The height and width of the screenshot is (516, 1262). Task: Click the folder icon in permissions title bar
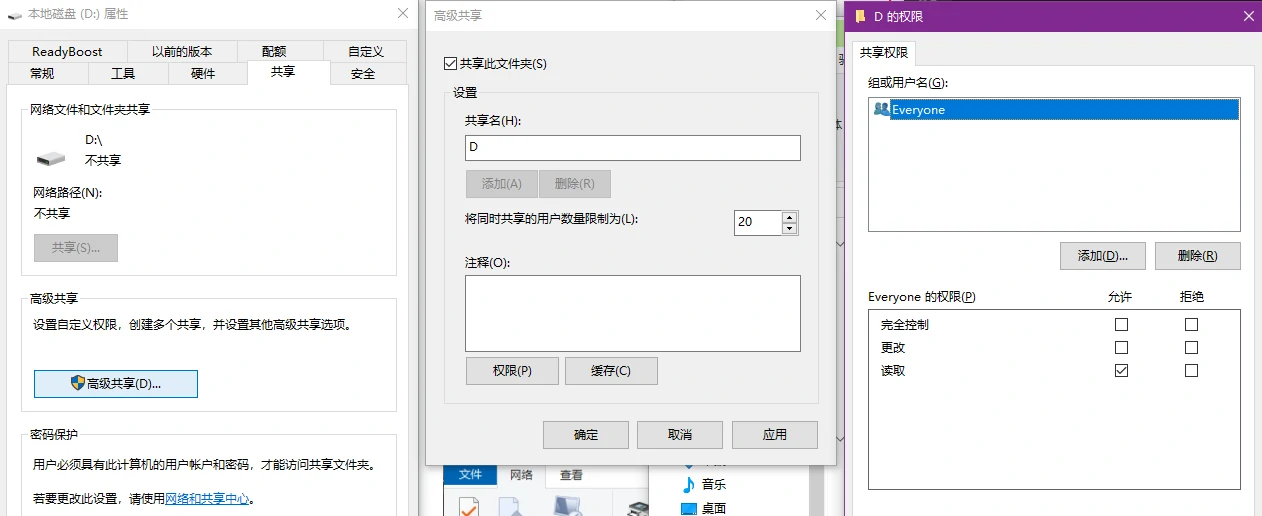pyautogui.click(x=859, y=15)
